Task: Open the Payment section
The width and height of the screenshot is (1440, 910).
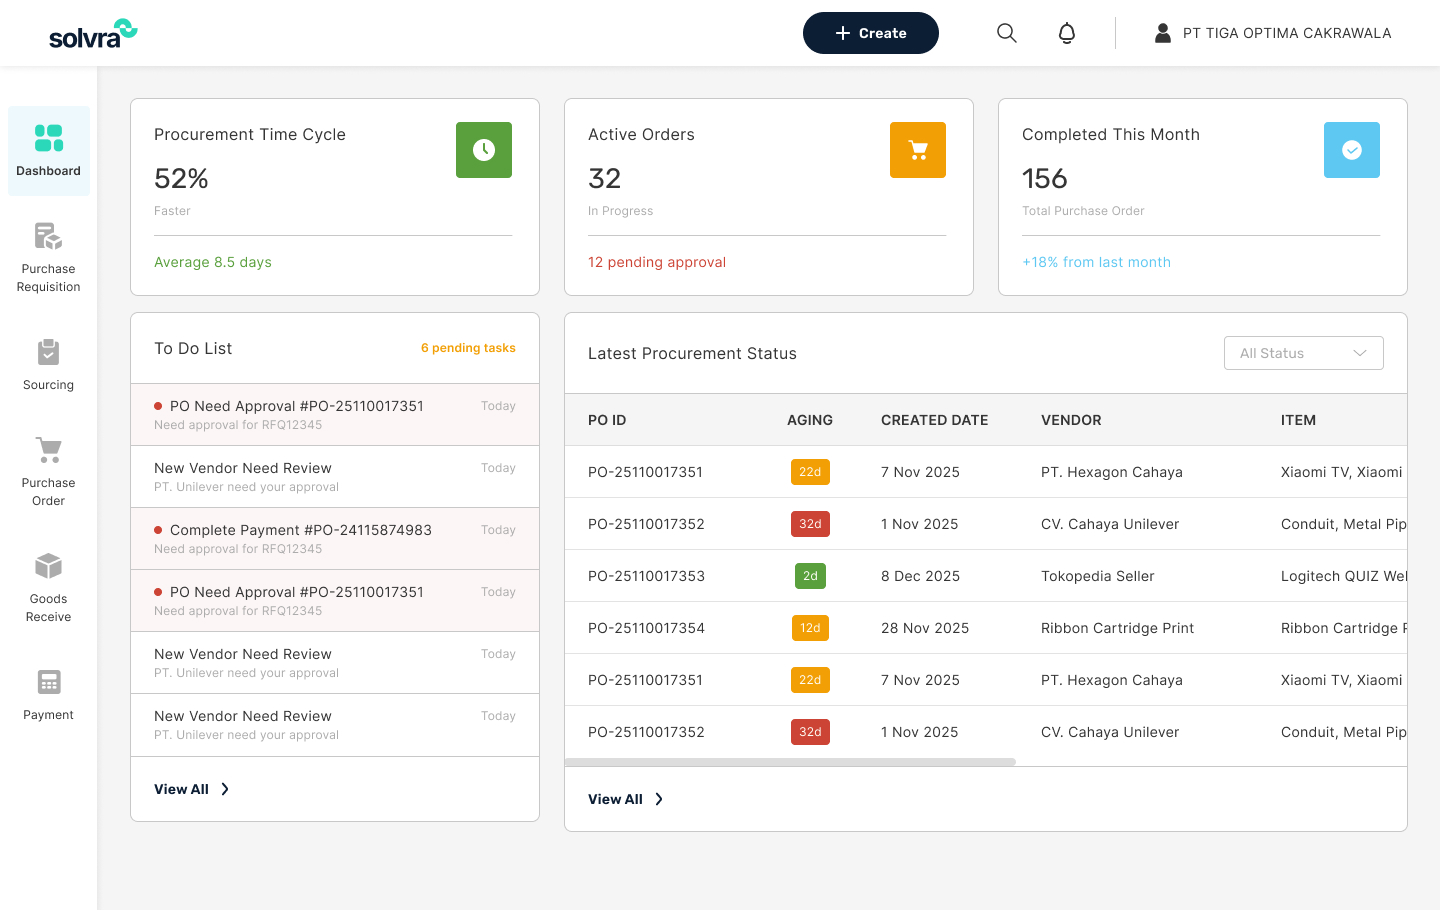Action: tap(48, 681)
